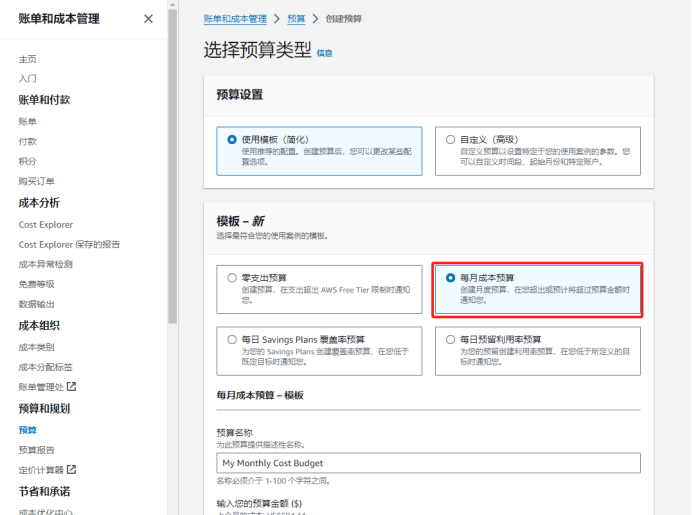Viewport: 692px width, 515px height.
Task: Open 购买订单 sidebar item
Action: point(37,181)
